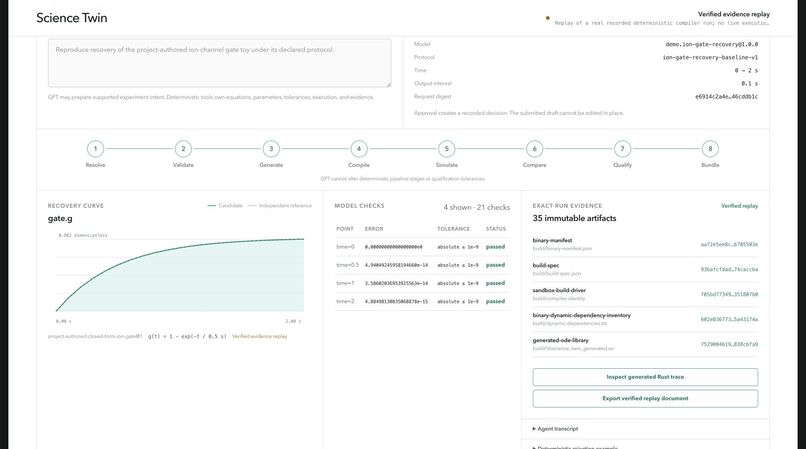
Task: Click the Science Twin title
Action: click(x=72, y=18)
